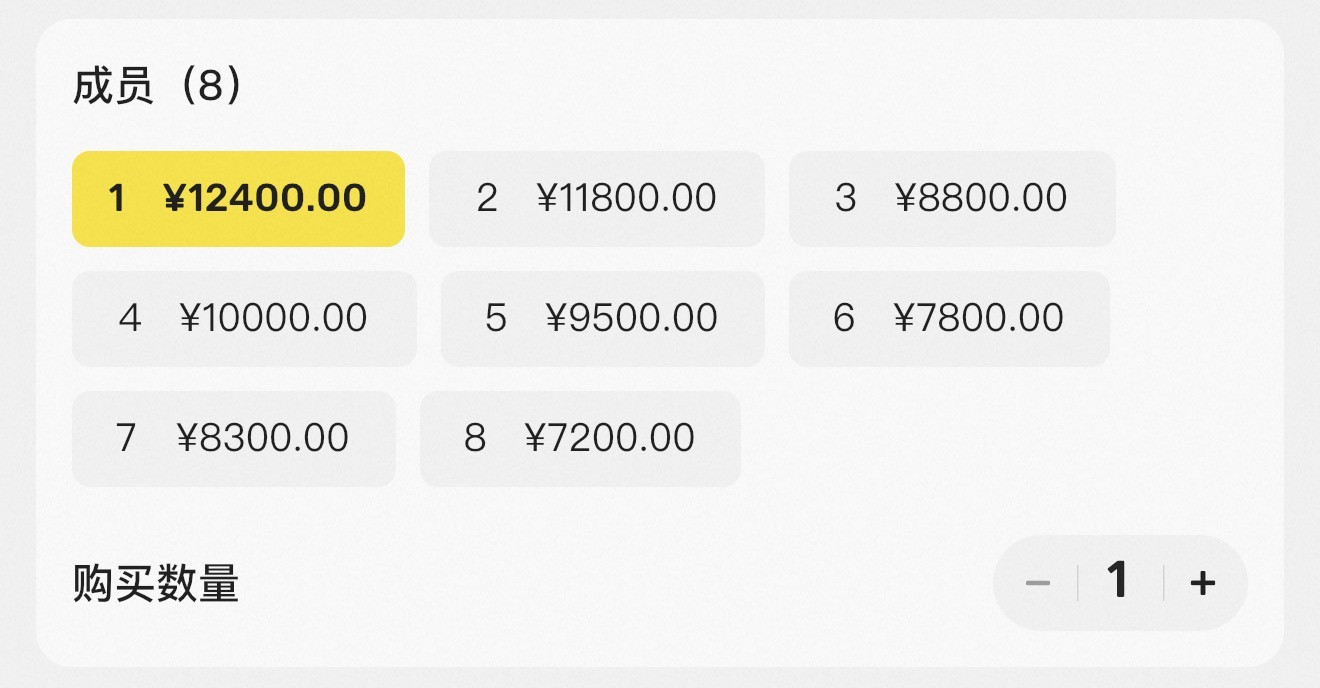The width and height of the screenshot is (1320, 688).
Task: Click the 购买数量 label
Action: (156, 583)
